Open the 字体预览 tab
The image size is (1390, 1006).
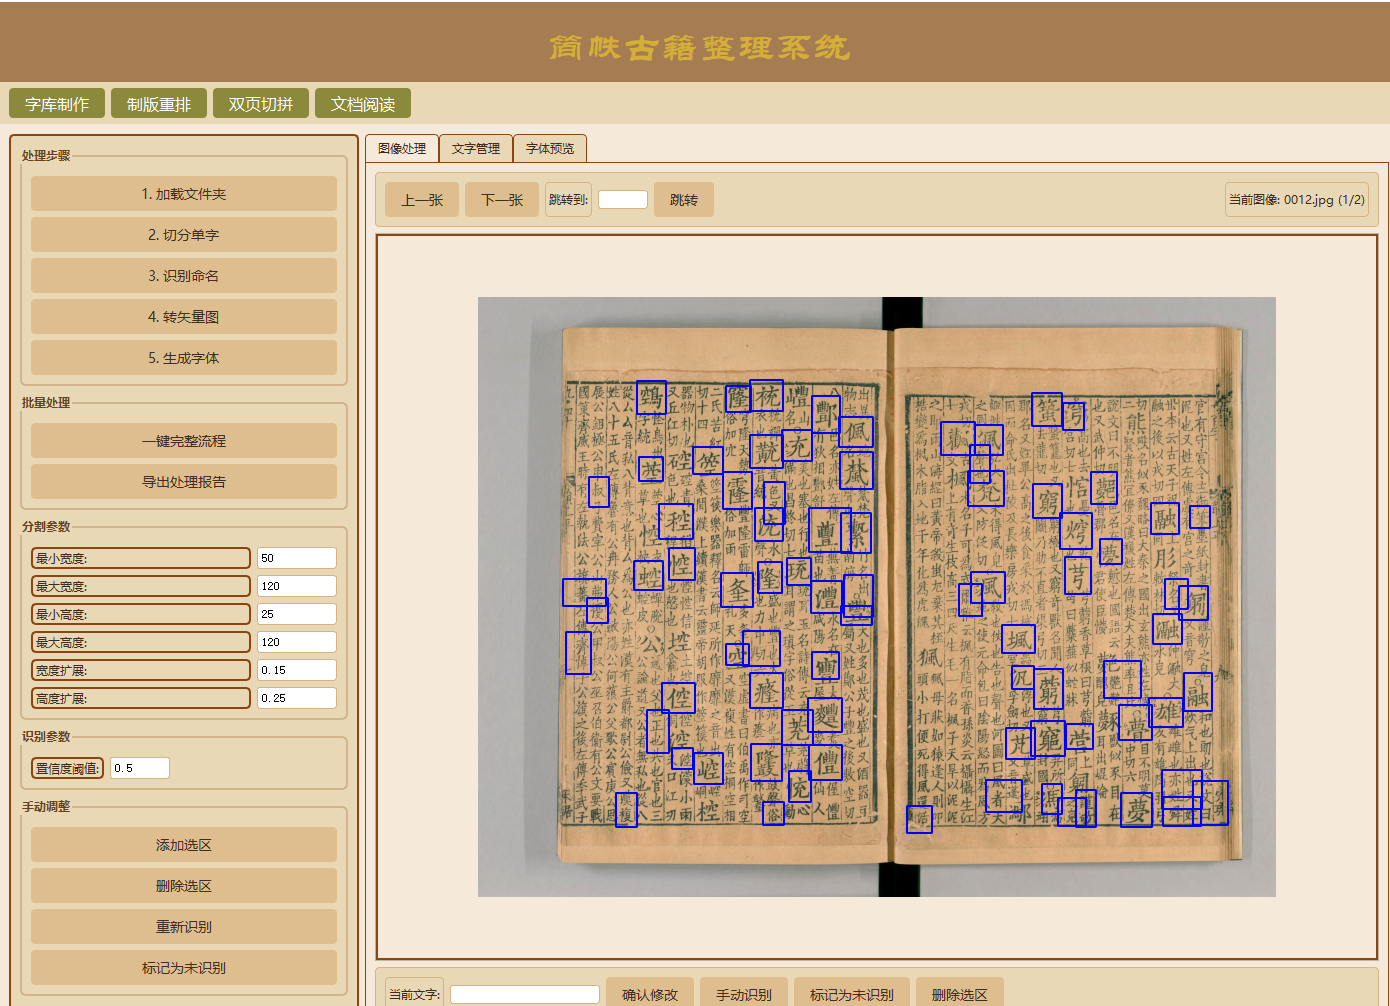(550, 148)
